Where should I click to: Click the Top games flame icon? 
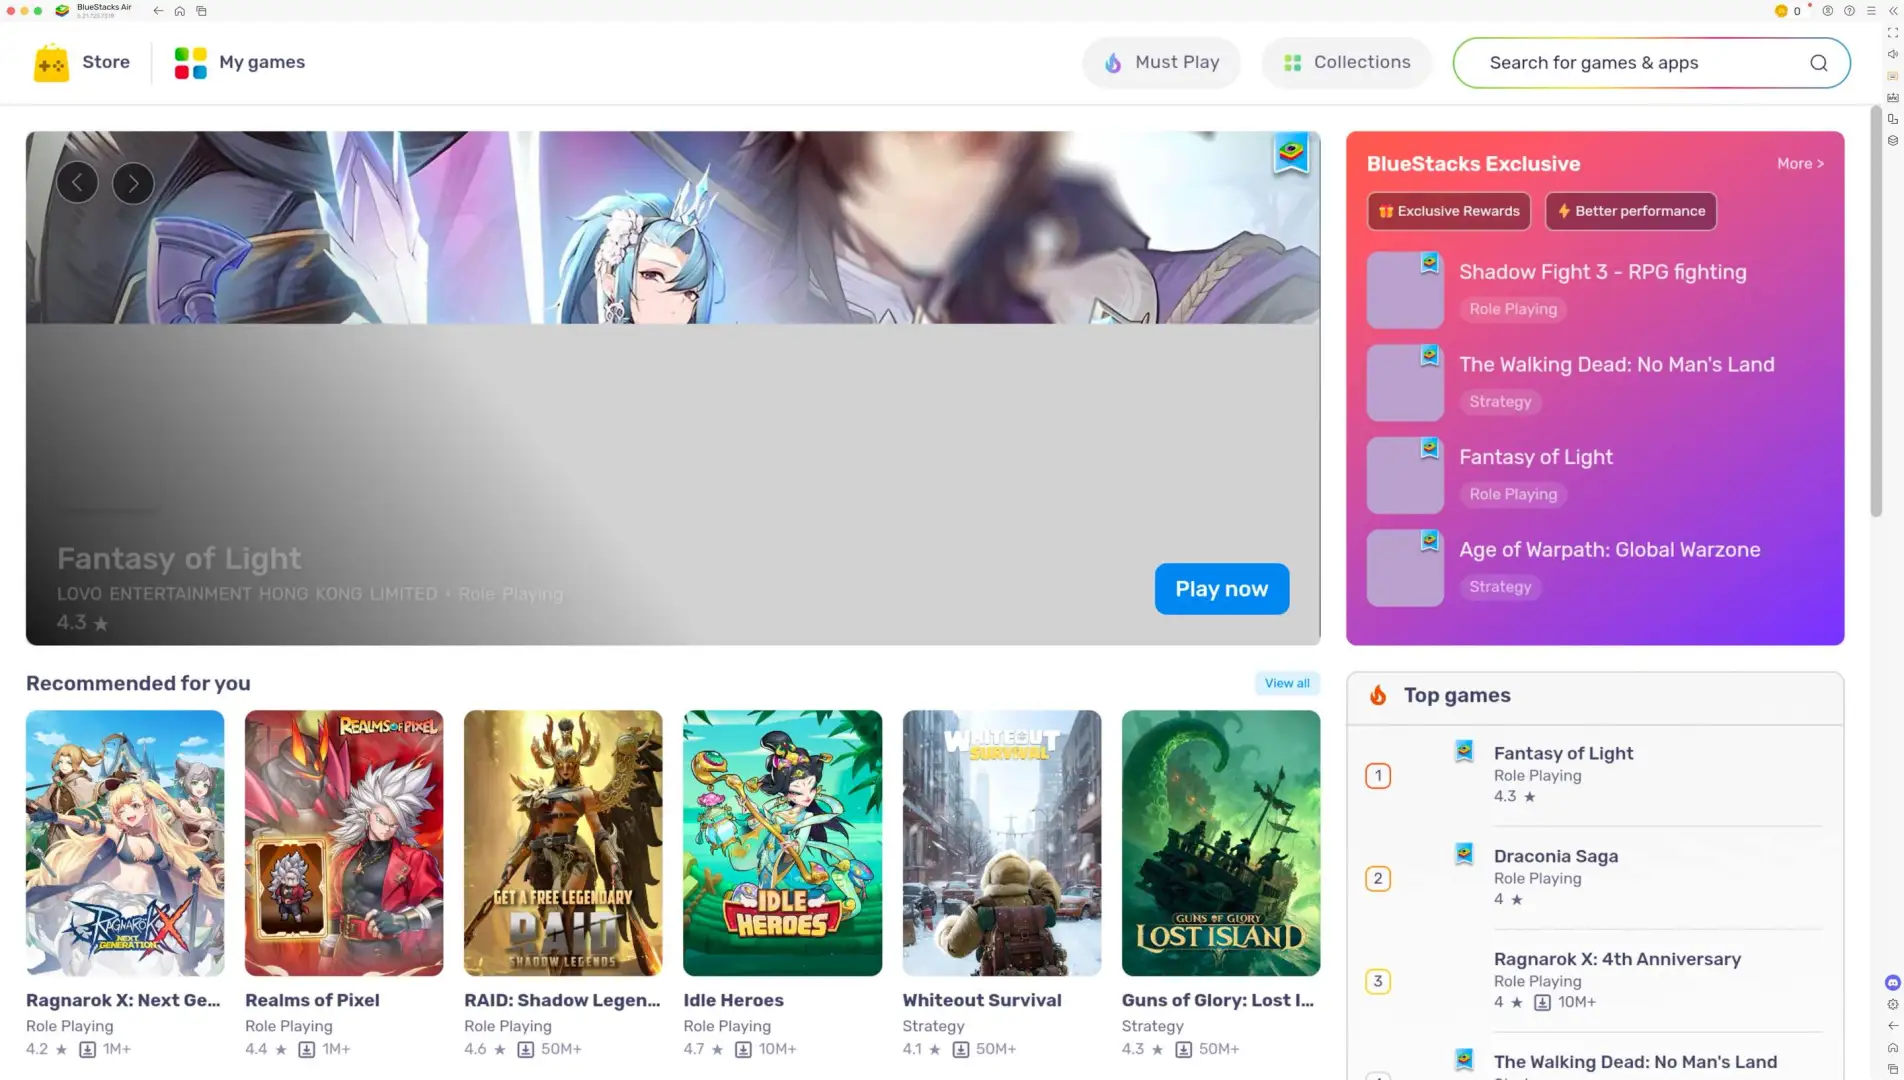coord(1378,695)
